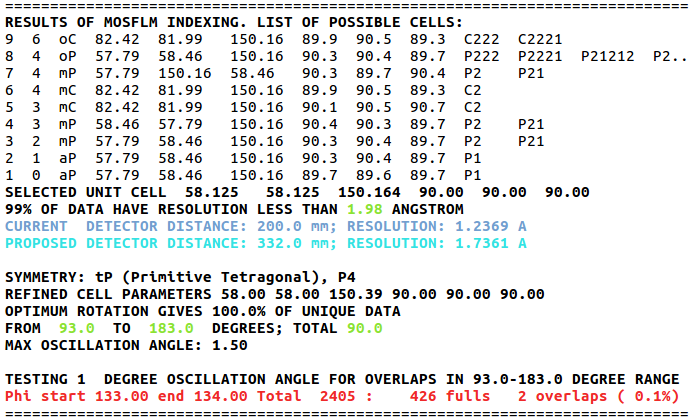Click red total reflections count 2405
695x418 pixels.
point(337,396)
